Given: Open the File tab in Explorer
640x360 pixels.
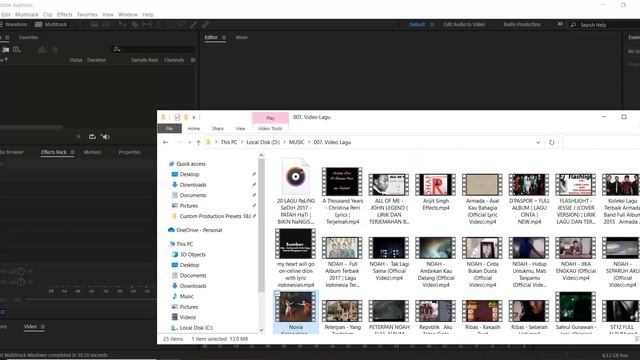Looking at the screenshot, I should tap(169, 129).
